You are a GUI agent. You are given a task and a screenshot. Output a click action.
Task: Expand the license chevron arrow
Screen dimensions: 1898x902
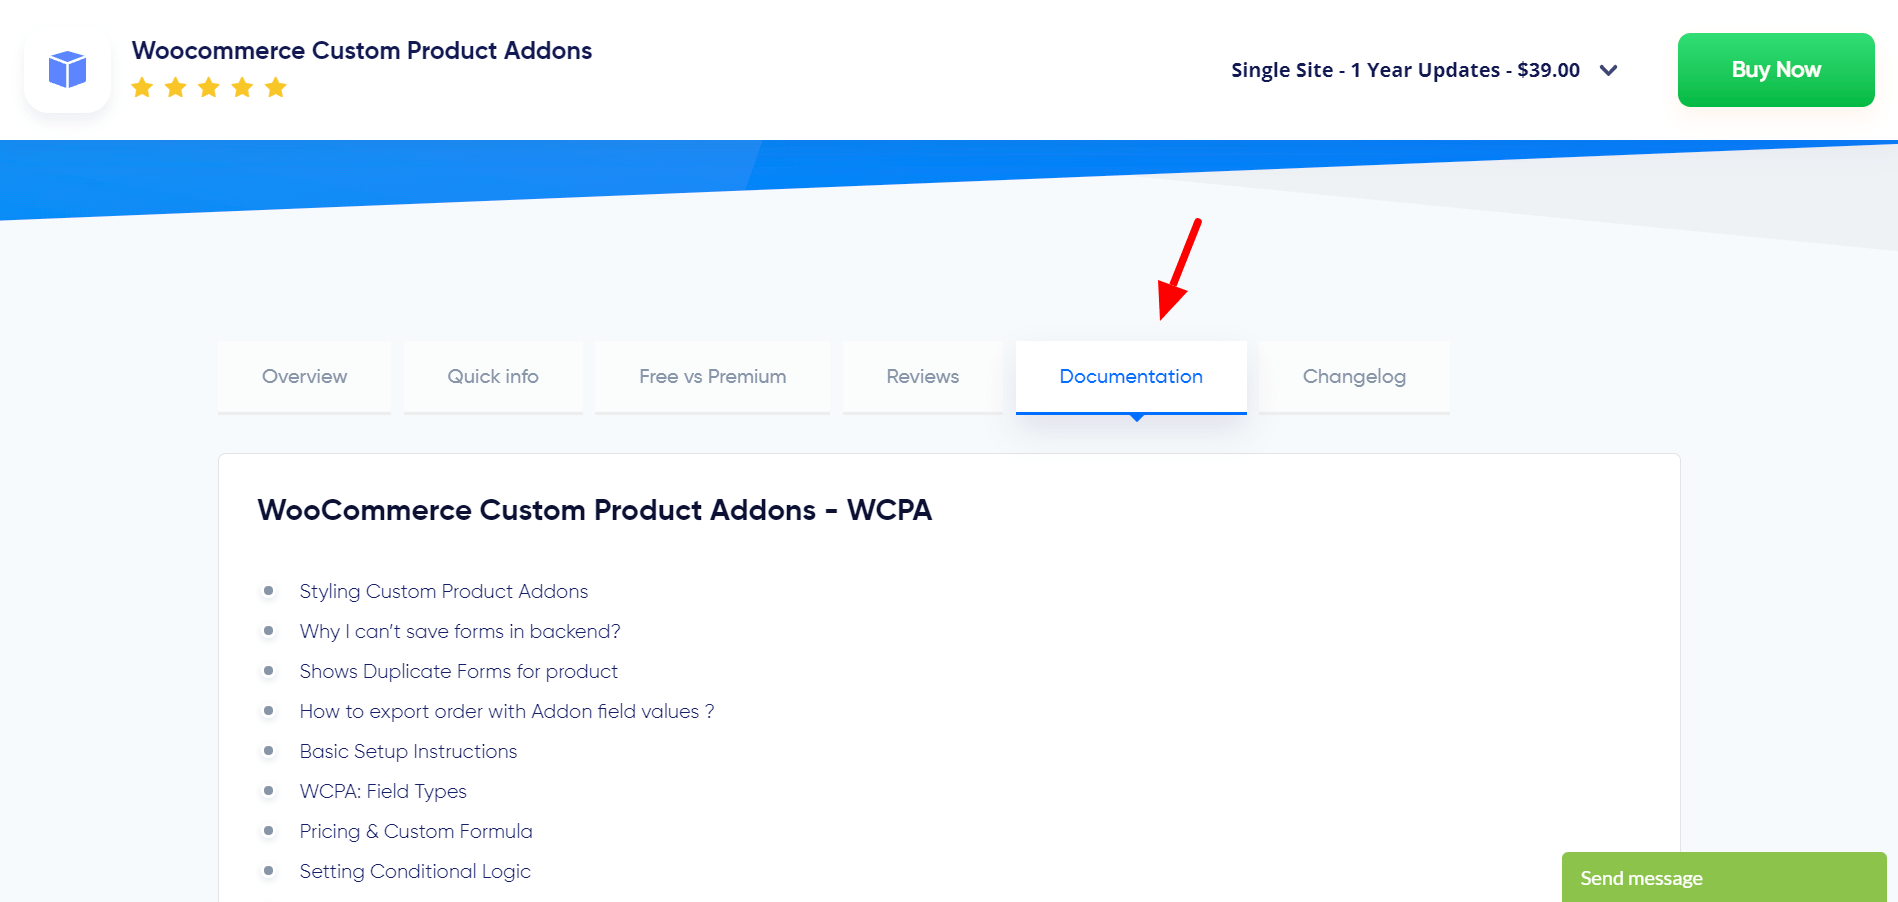click(x=1608, y=70)
